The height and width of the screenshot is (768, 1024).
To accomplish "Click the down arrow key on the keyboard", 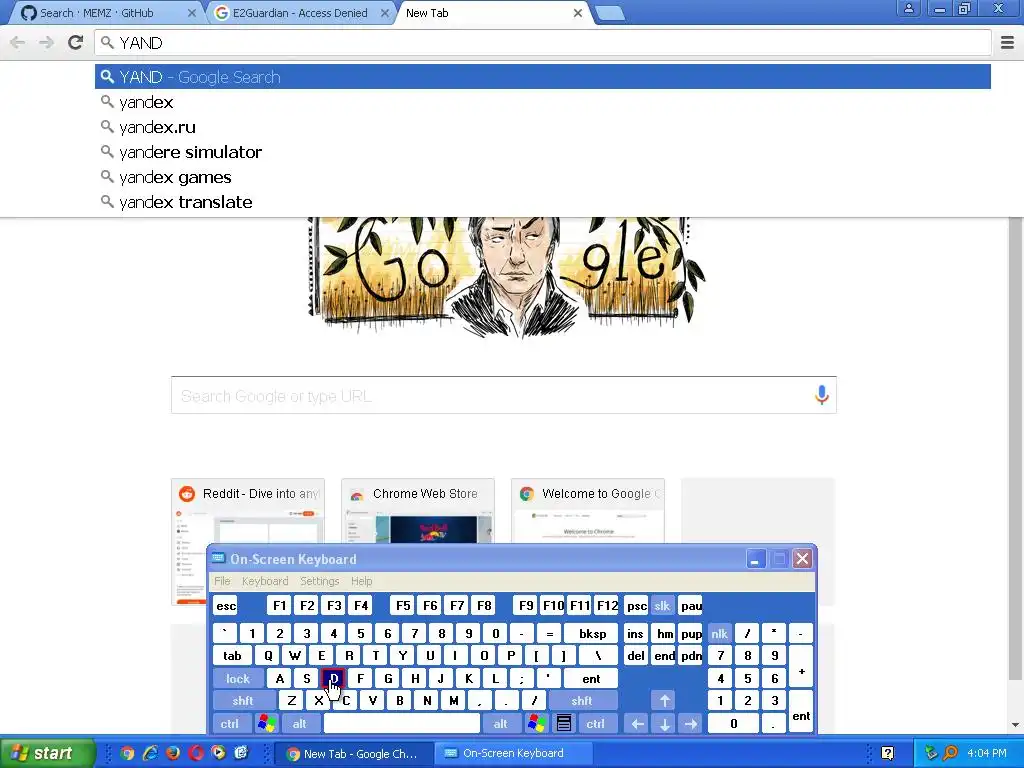I will [664, 724].
